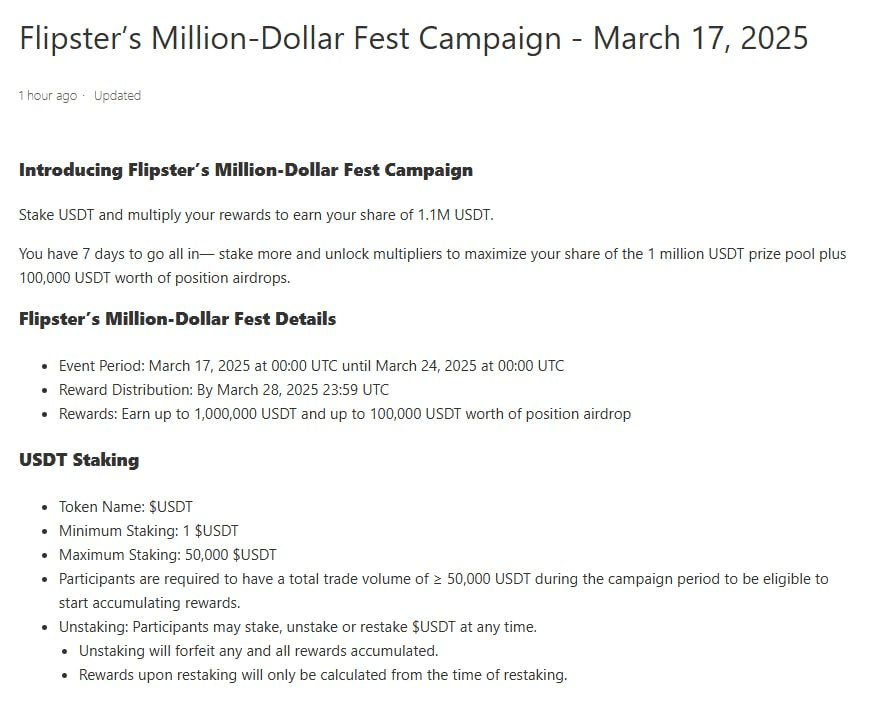Click 'Unstaking will forfeit' sub-bullet
This screenshot has width=890, height=706.
258,650
